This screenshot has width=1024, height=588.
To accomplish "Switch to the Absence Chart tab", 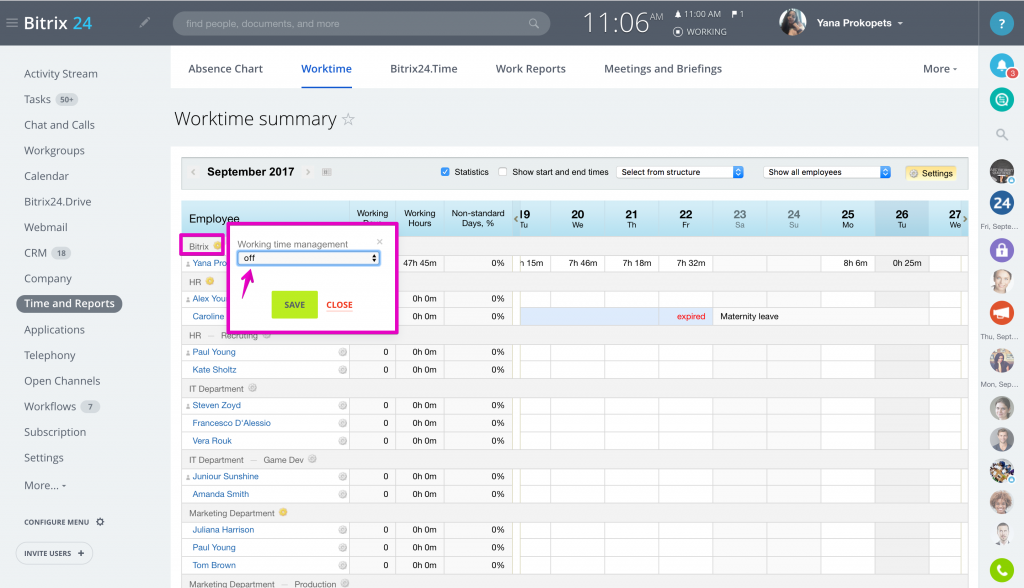I will pos(225,69).
